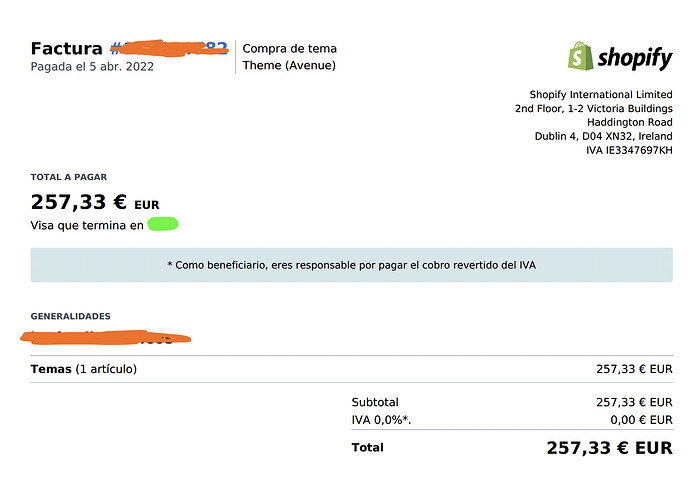Select the Pagada el 5 abr. 2022 text
Image resolution: width=690 pixels, height=481 pixels.
point(92,66)
